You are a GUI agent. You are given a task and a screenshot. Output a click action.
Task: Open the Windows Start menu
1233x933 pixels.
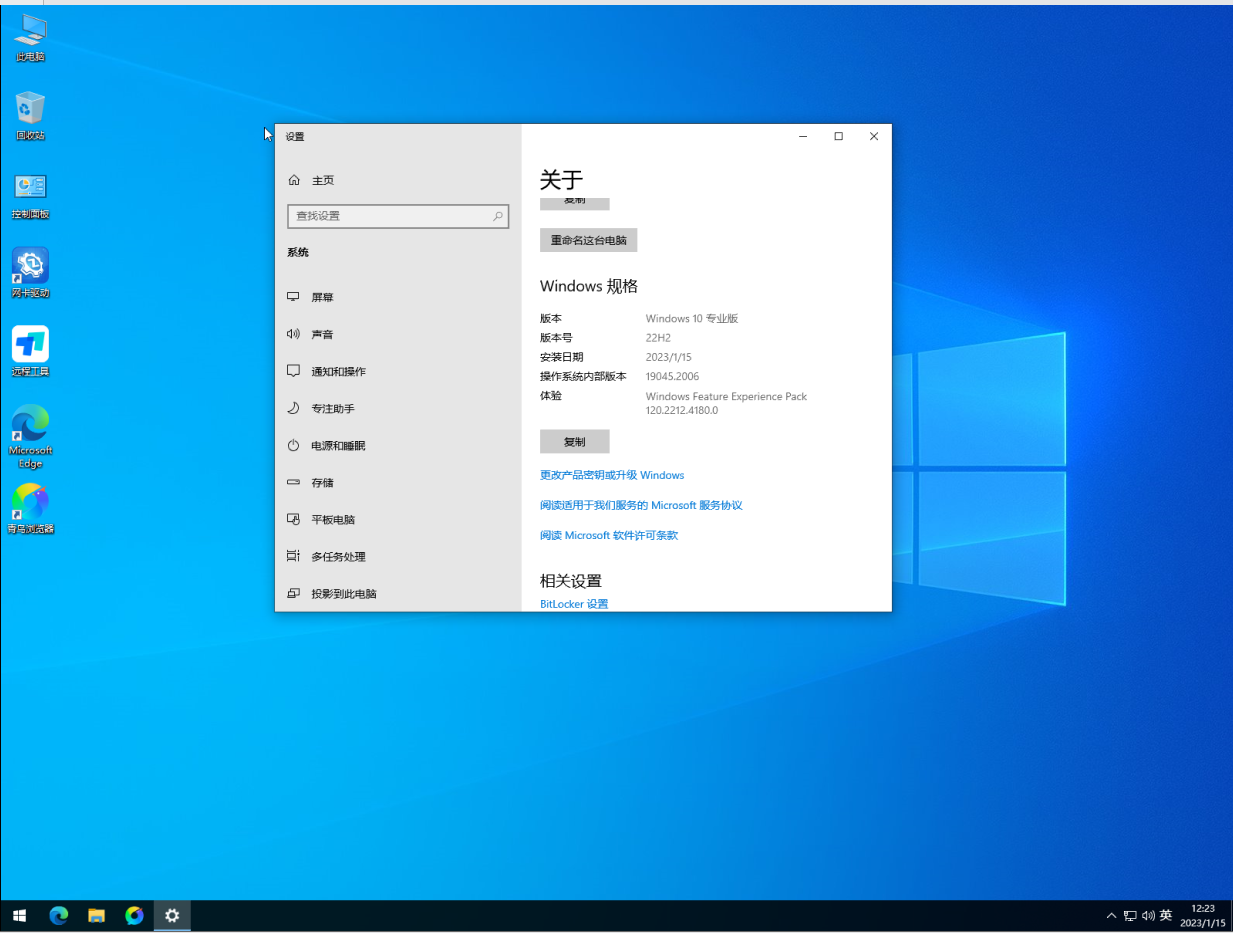tap(19, 915)
